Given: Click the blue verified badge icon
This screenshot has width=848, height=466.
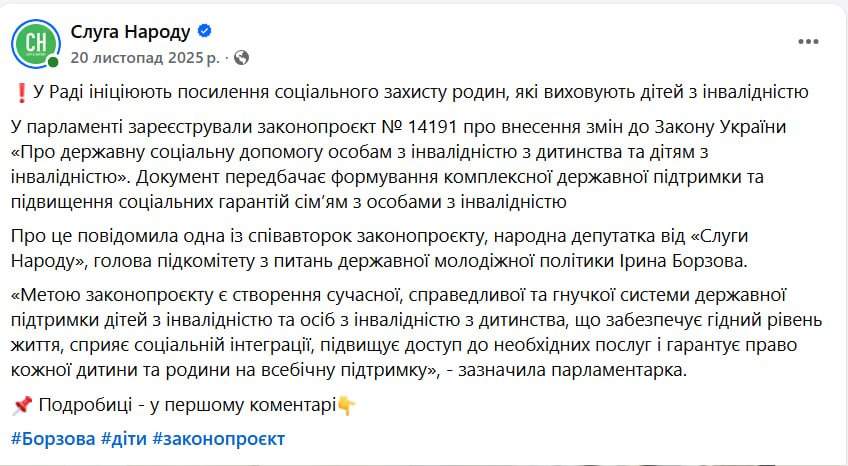Looking at the screenshot, I should (205, 32).
